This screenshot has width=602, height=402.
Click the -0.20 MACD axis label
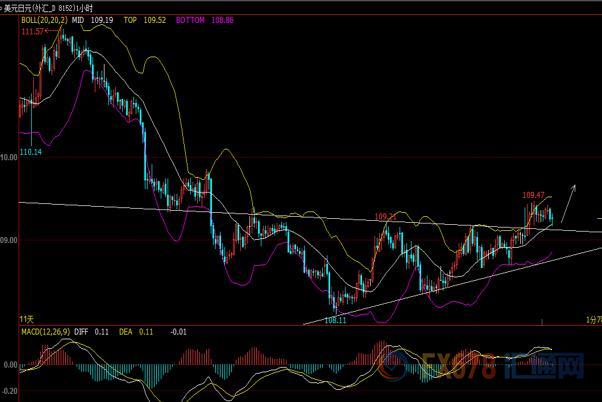(10, 394)
